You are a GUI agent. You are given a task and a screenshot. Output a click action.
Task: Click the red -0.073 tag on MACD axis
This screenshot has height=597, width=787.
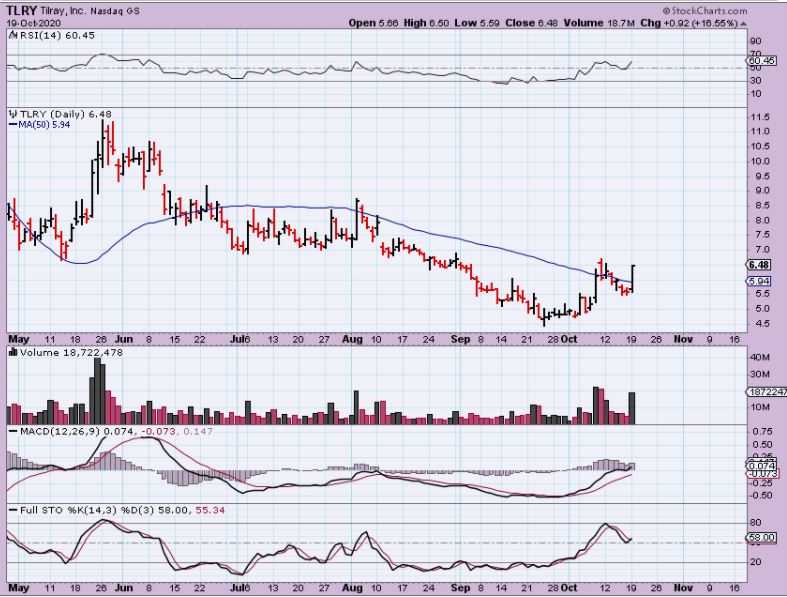pos(763,473)
